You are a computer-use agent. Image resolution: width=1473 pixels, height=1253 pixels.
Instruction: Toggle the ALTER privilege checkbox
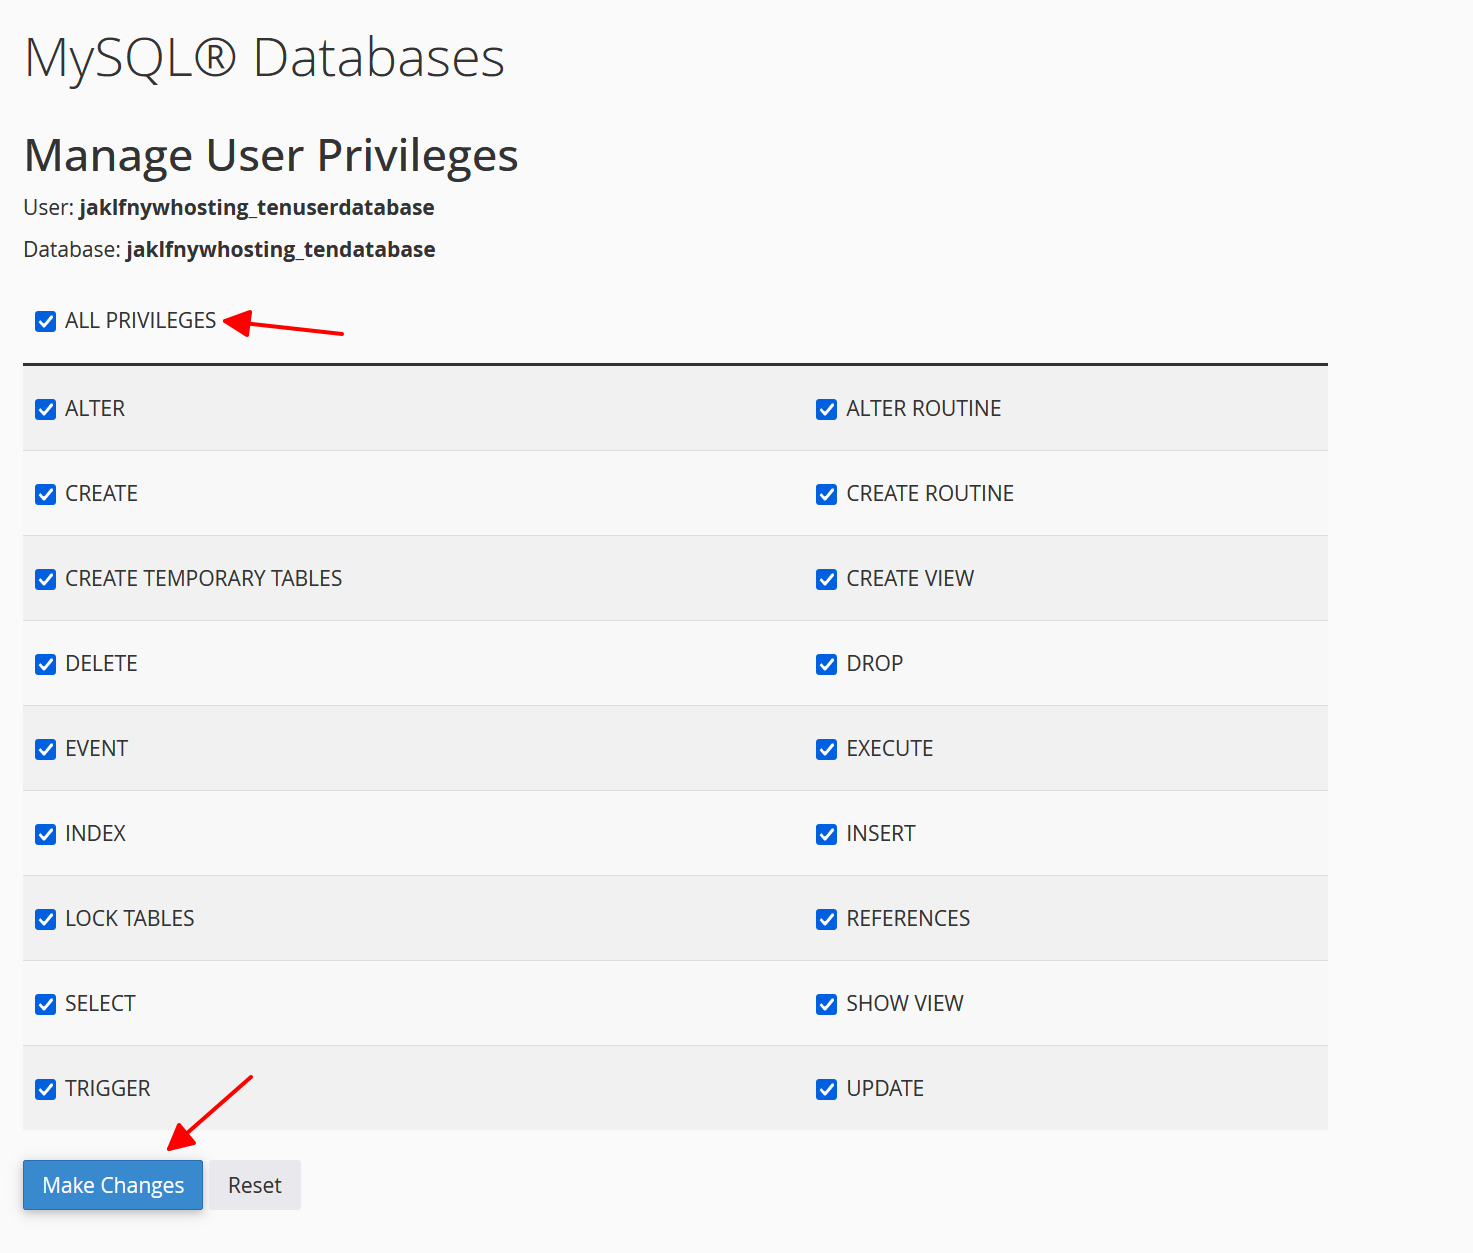(x=45, y=409)
